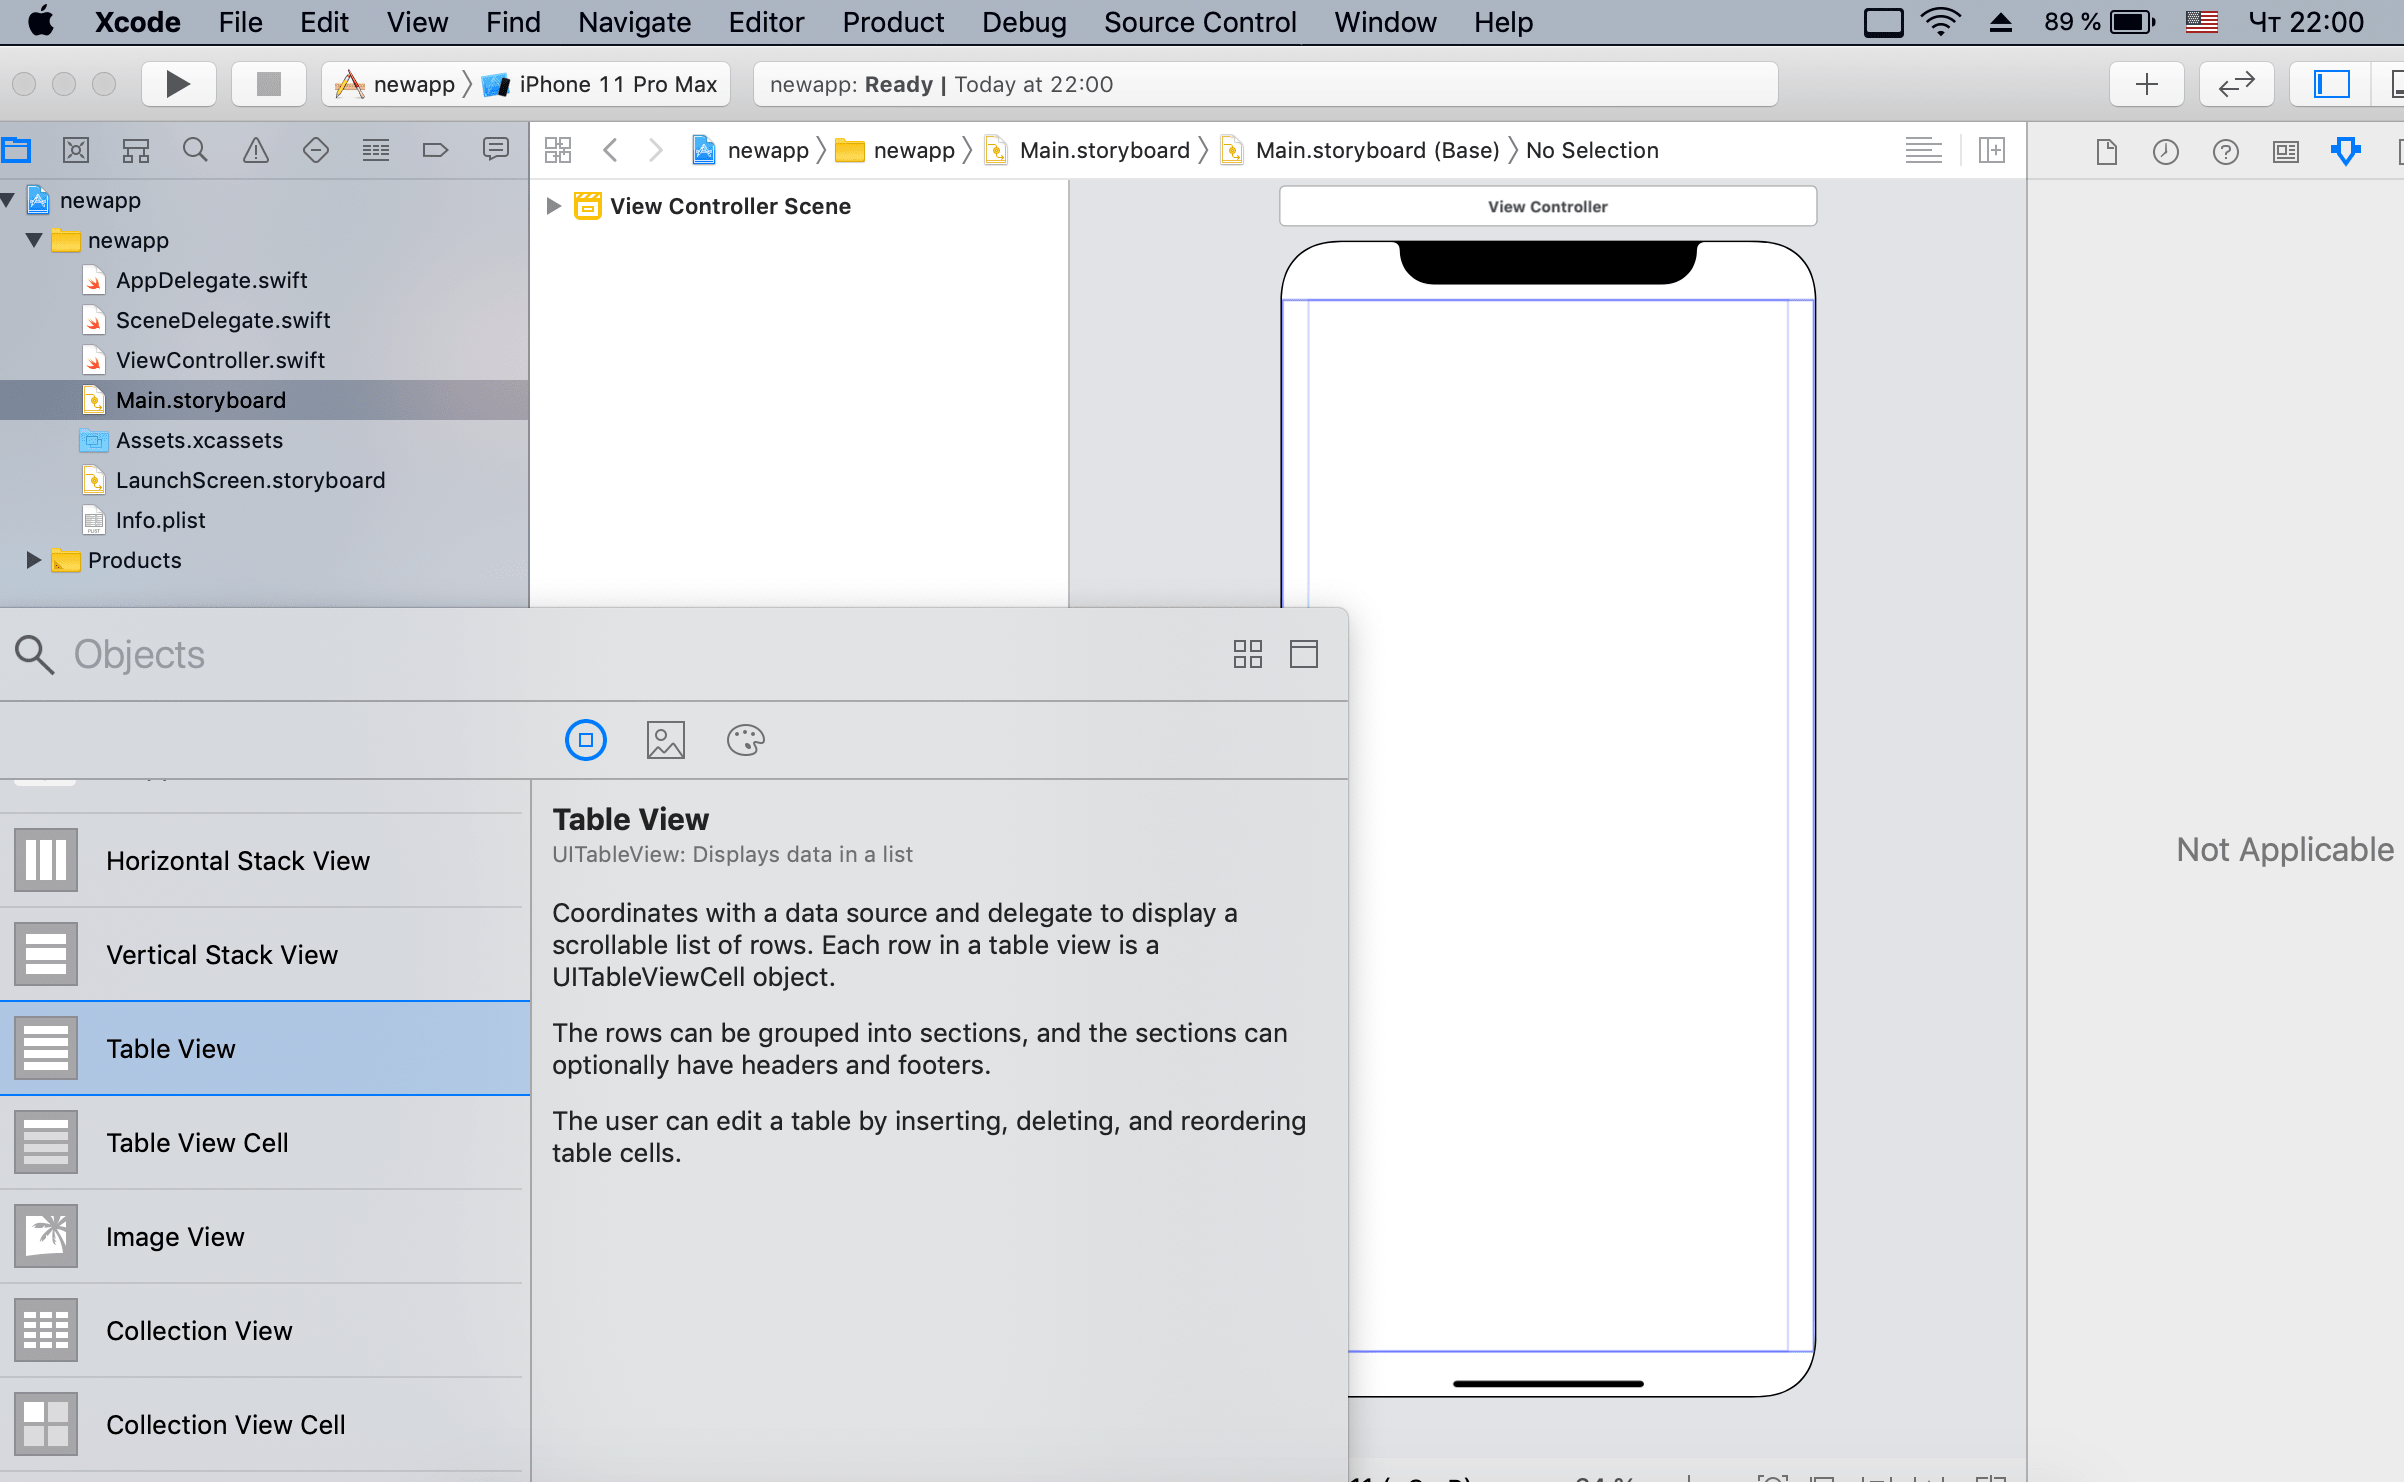This screenshot has width=2404, height=1482.
Task: Open the Report navigator speech bubble icon
Action: coord(496,151)
